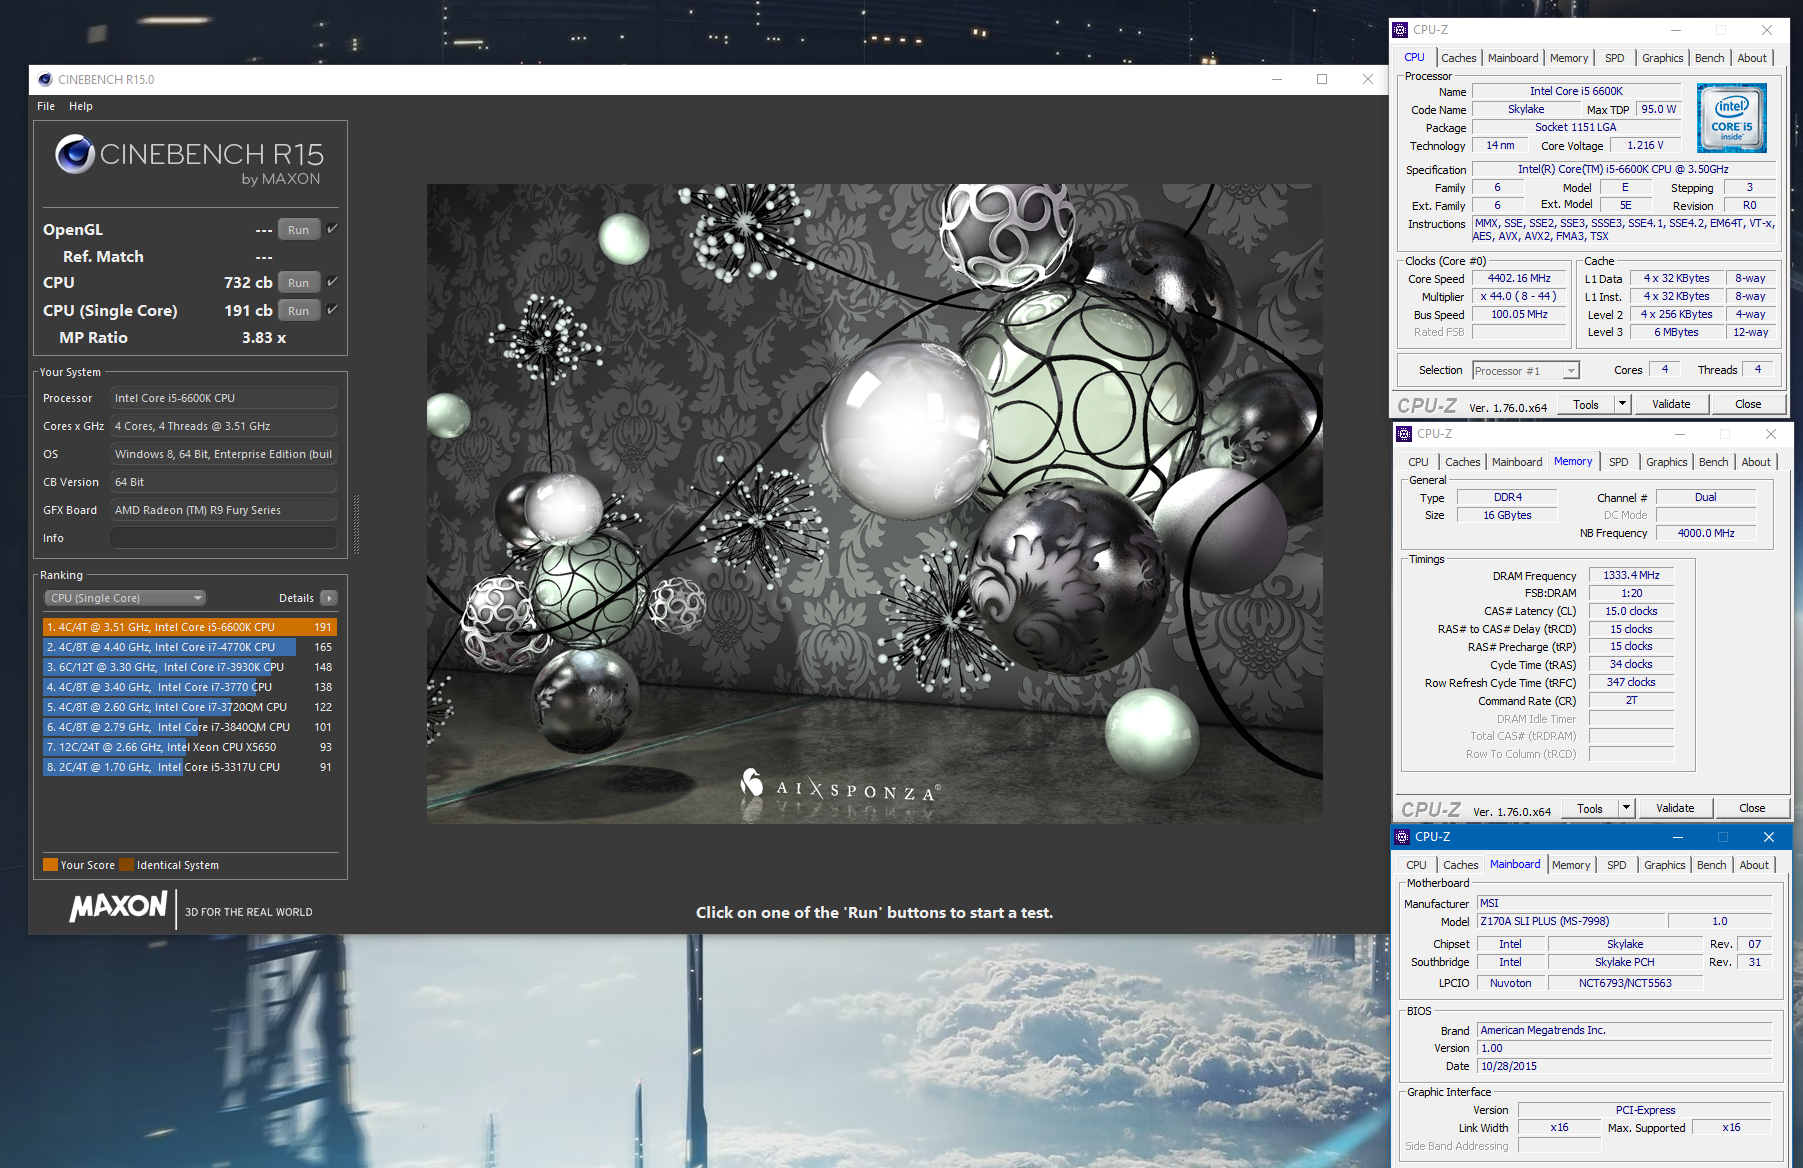Click the Multiplier value x 44.0

pos(1519,297)
